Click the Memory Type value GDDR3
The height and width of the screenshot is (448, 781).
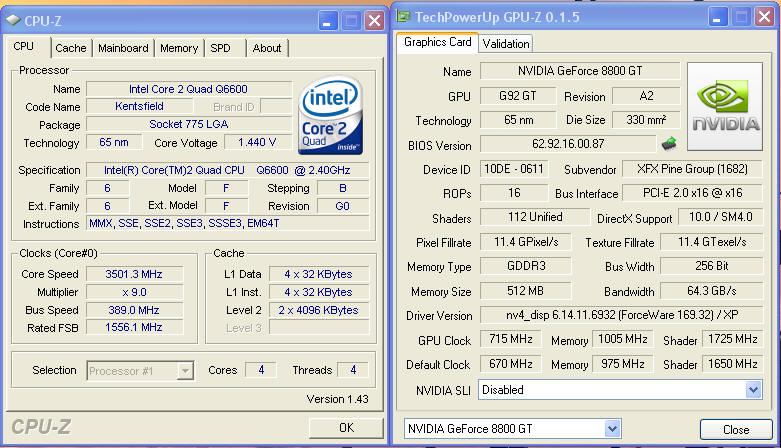tap(525, 266)
